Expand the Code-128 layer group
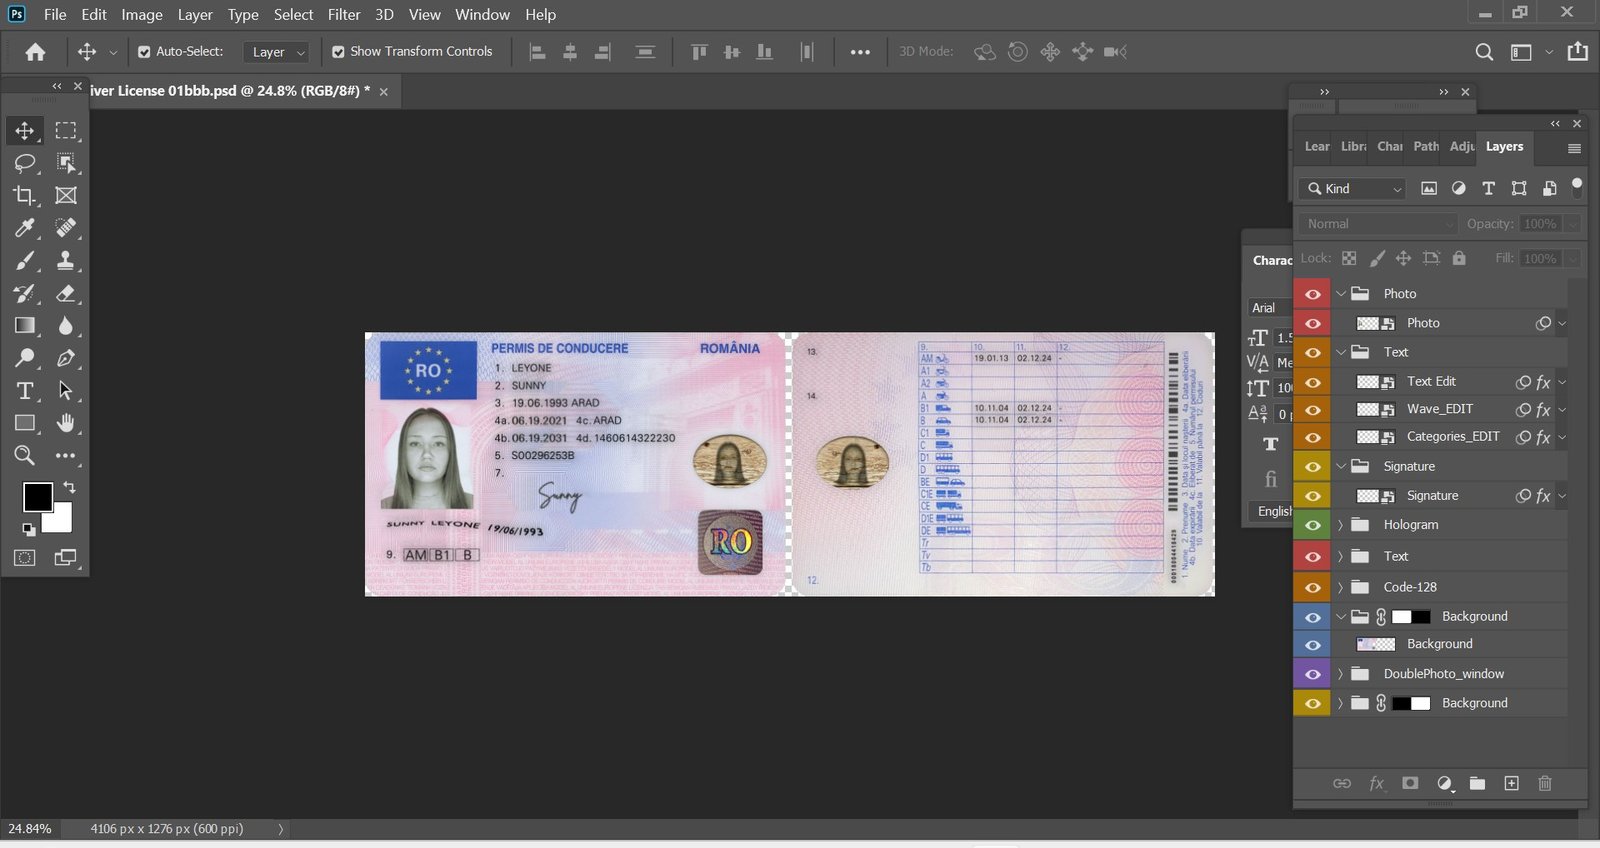Screen dimensions: 1600x848 [1340, 588]
